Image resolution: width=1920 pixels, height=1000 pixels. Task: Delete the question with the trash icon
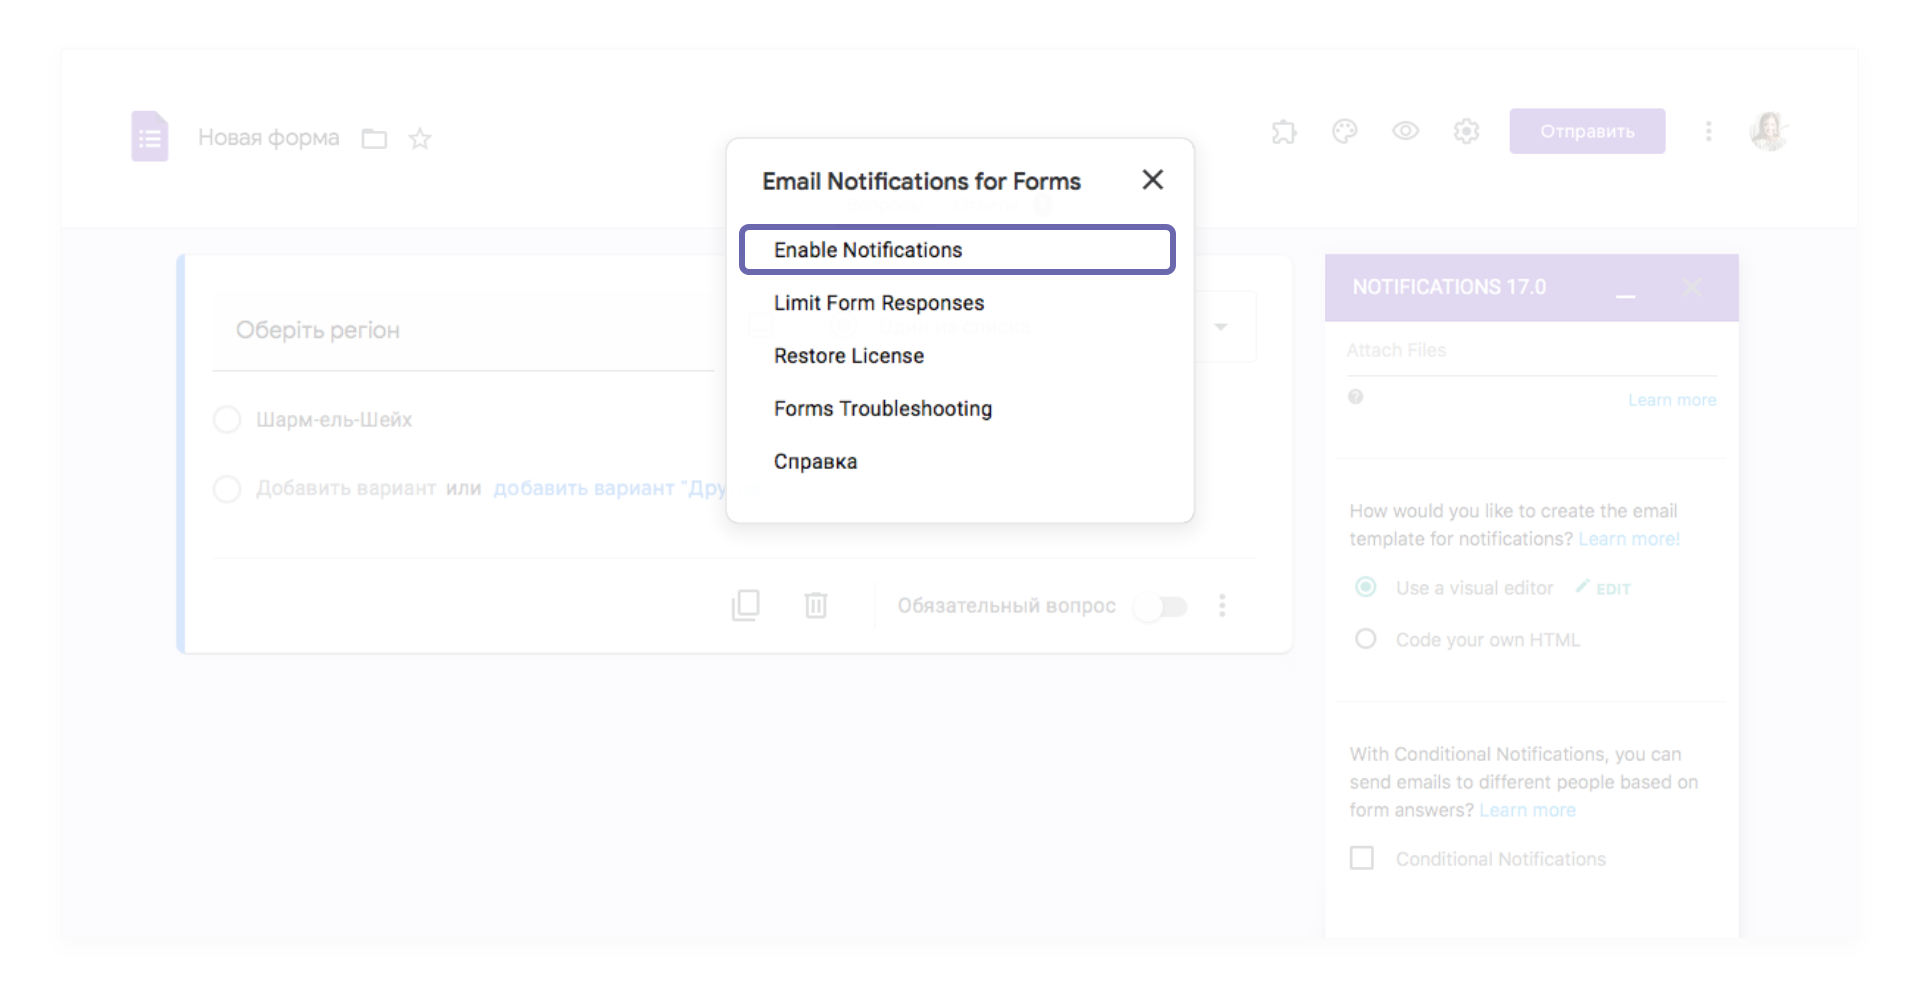tap(815, 605)
